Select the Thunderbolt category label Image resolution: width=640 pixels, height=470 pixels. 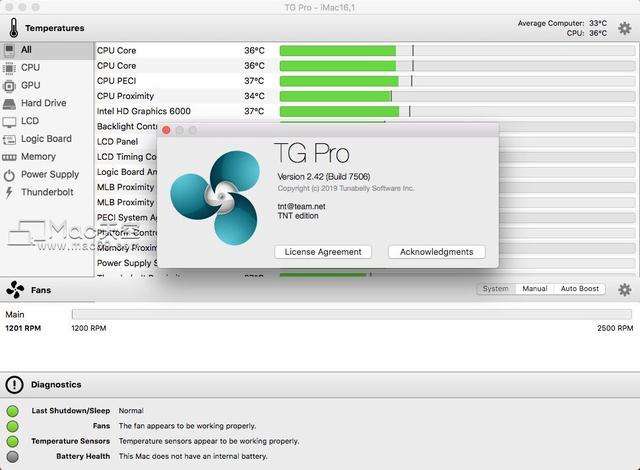47,192
